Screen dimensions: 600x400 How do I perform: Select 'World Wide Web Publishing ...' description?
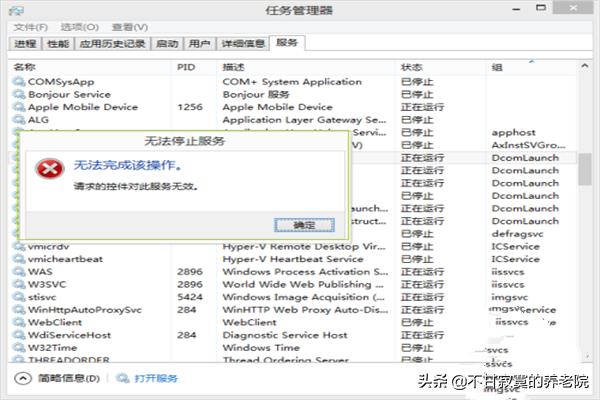coord(303,284)
